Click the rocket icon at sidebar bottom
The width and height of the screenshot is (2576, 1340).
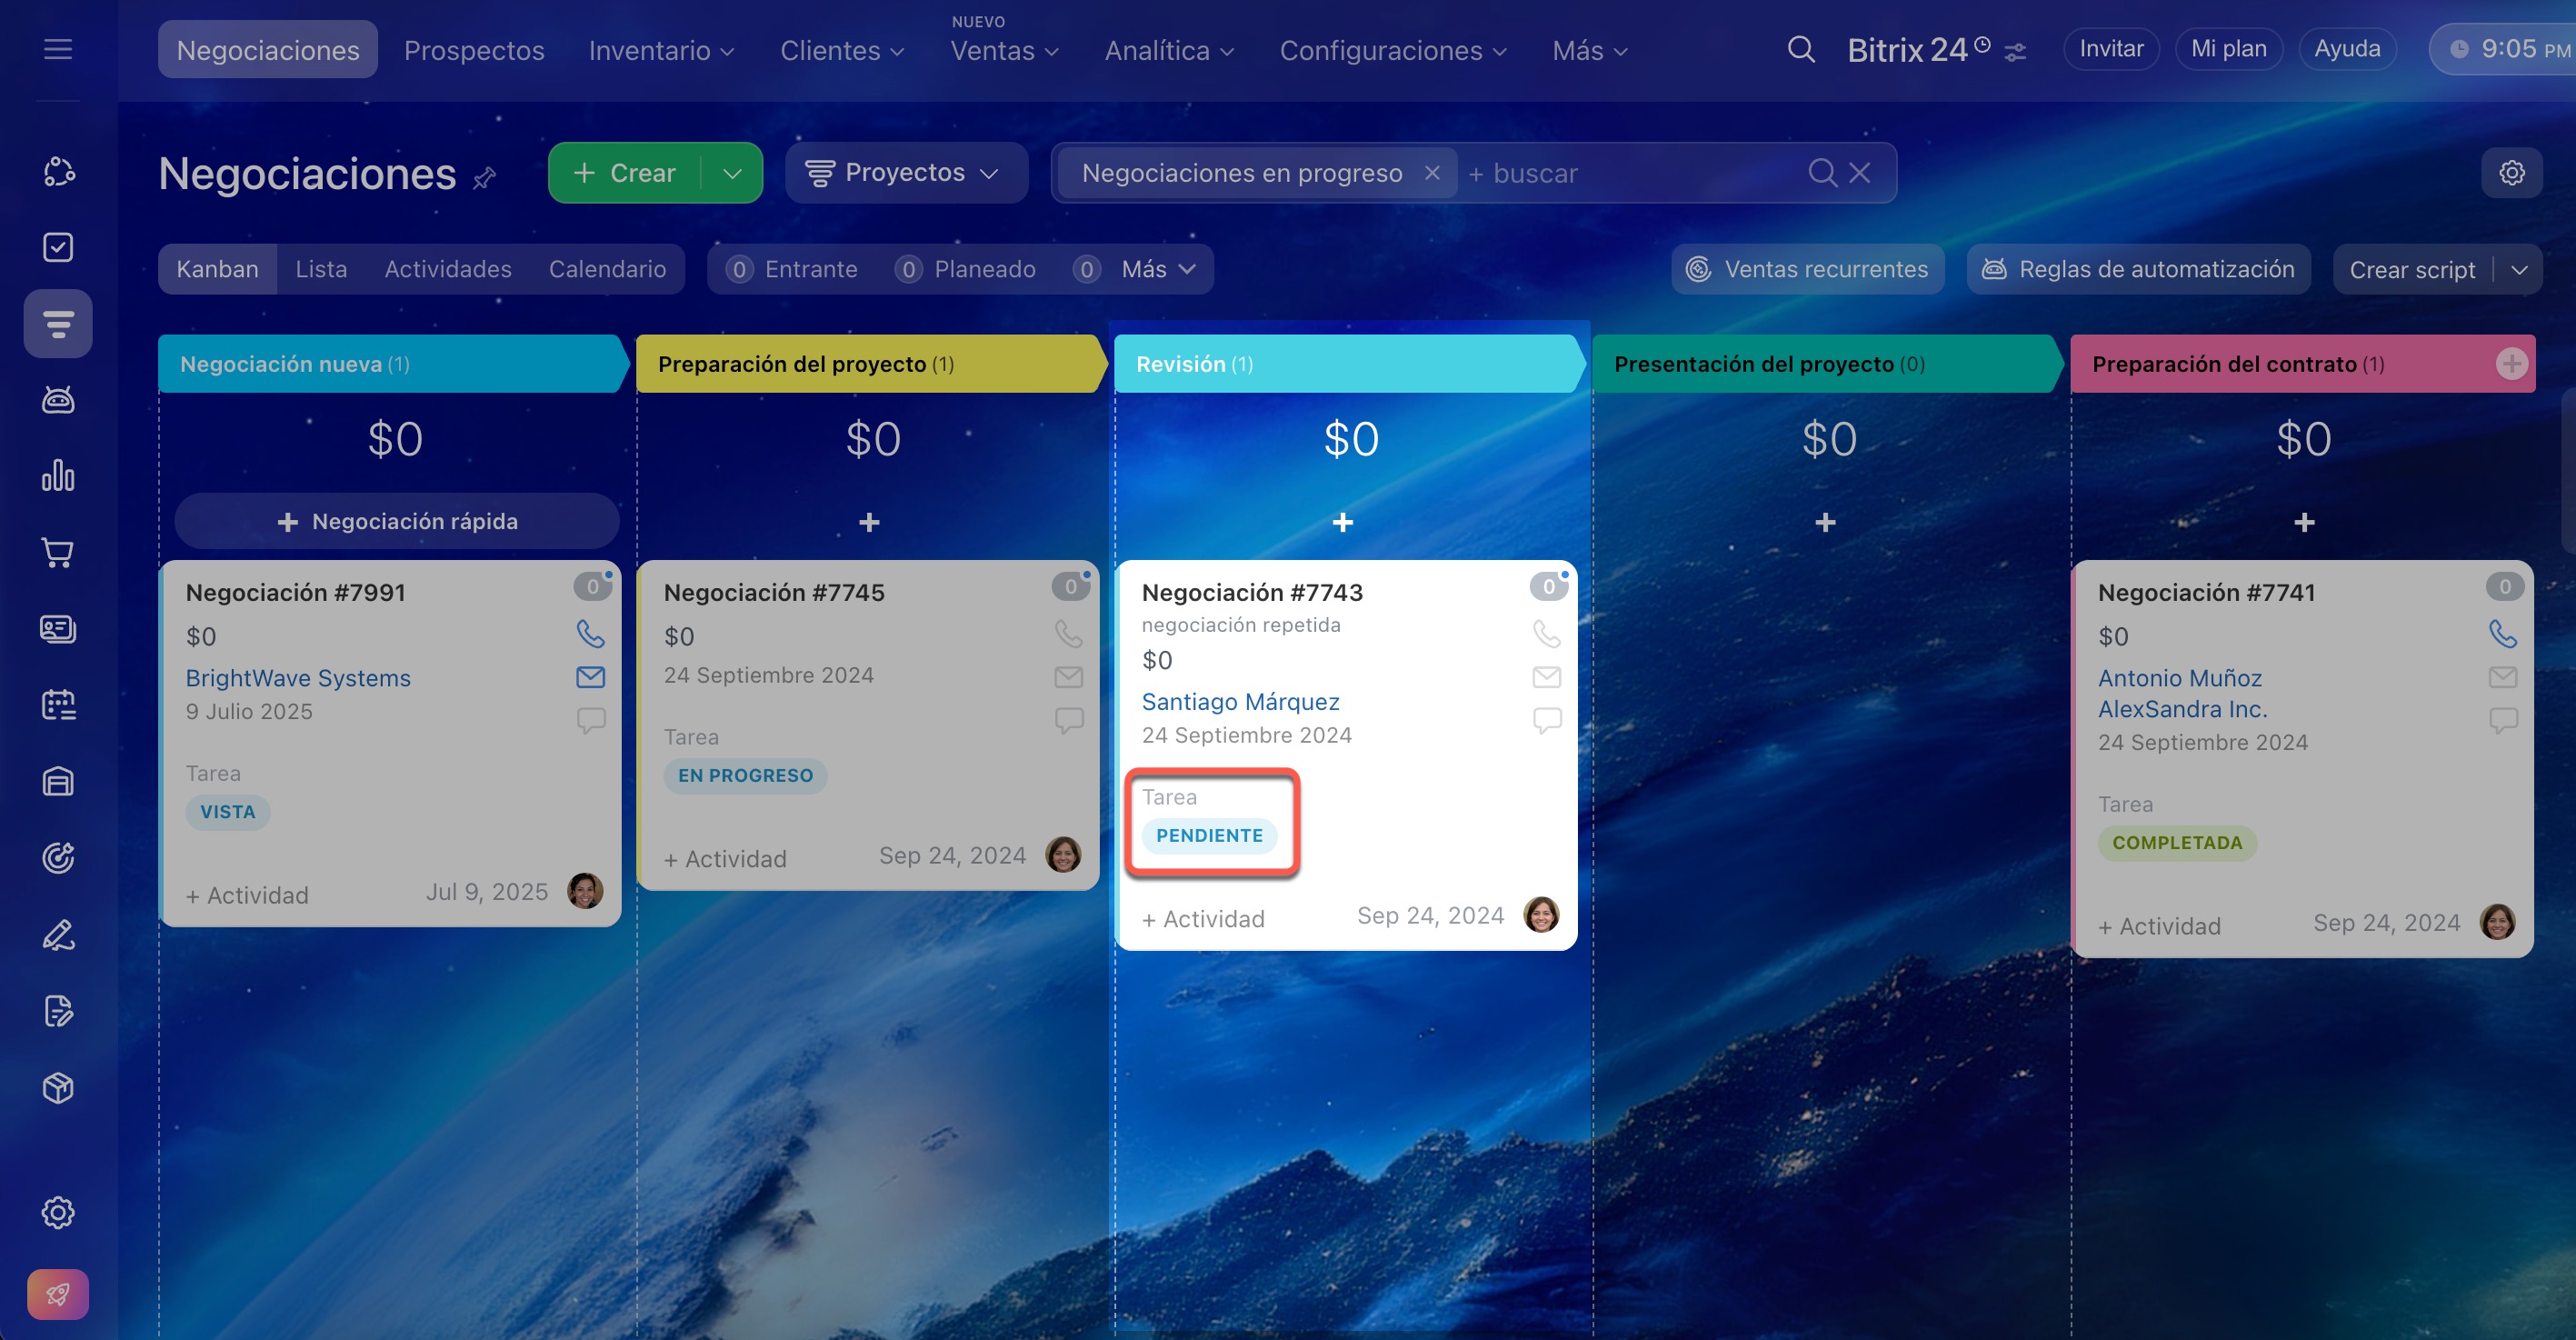[58, 1294]
